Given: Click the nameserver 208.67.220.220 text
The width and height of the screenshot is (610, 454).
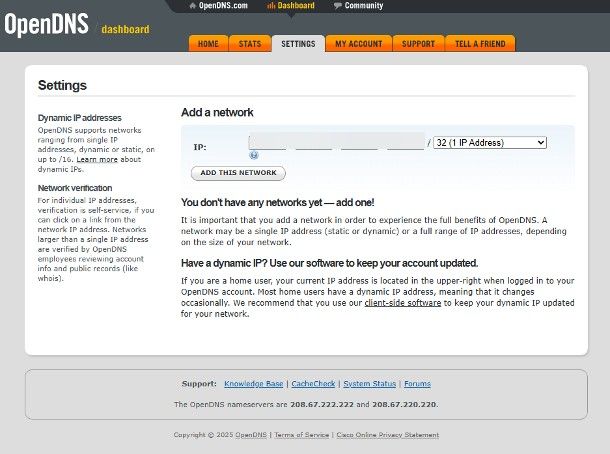Looking at the screenshot, I should pyautogui.click(x=404, y=404).
